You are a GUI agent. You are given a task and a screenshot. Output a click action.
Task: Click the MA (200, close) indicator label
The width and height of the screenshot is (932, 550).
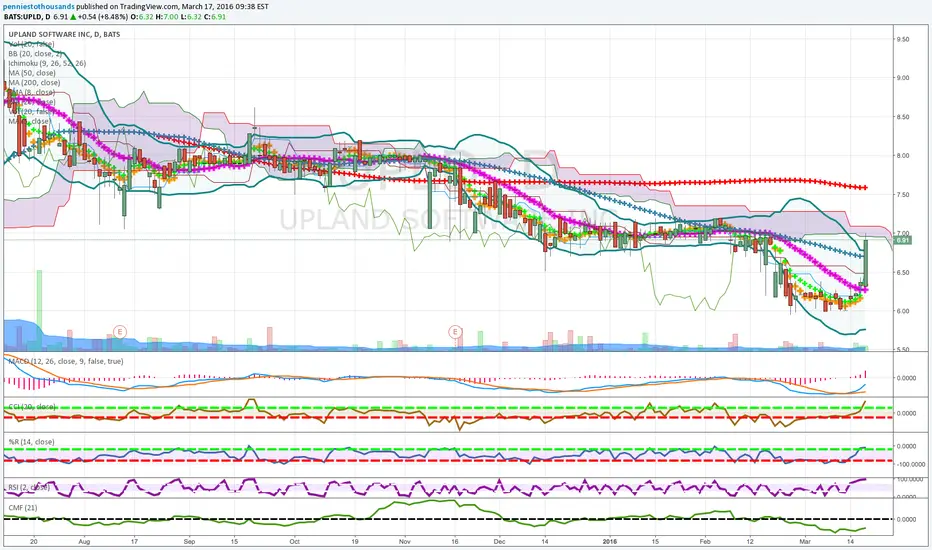pyautogui.click(x=34, y=82)
